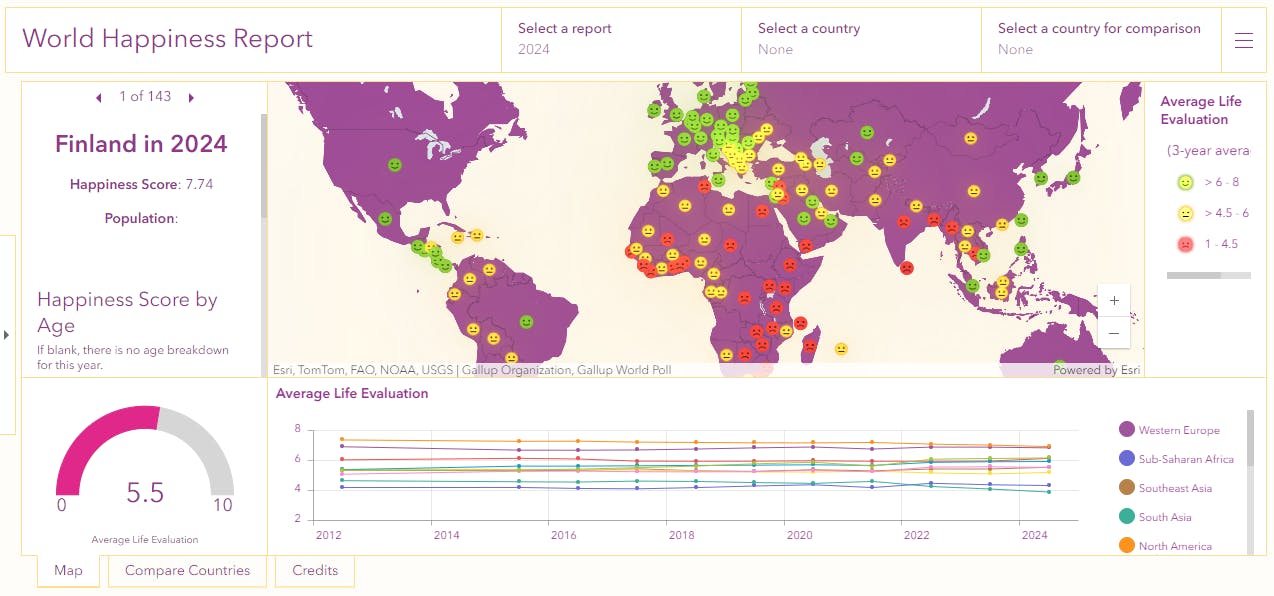Screen dimensions: 1274x596
Task: Open the country comparison dropdown
Action: 1100,40
